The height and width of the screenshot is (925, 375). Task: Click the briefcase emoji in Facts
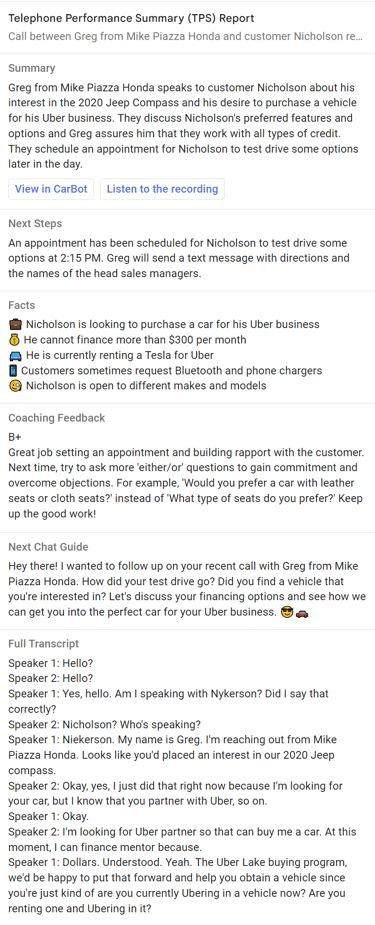point(15,324)
